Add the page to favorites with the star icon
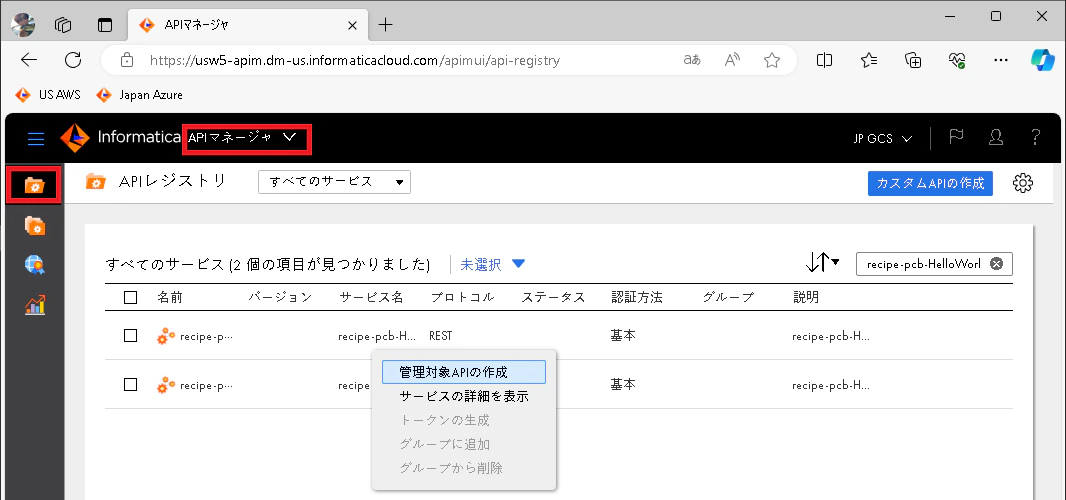Image resolution: width=1066 pixels, height=500 pixels. (x=772, y=61)
